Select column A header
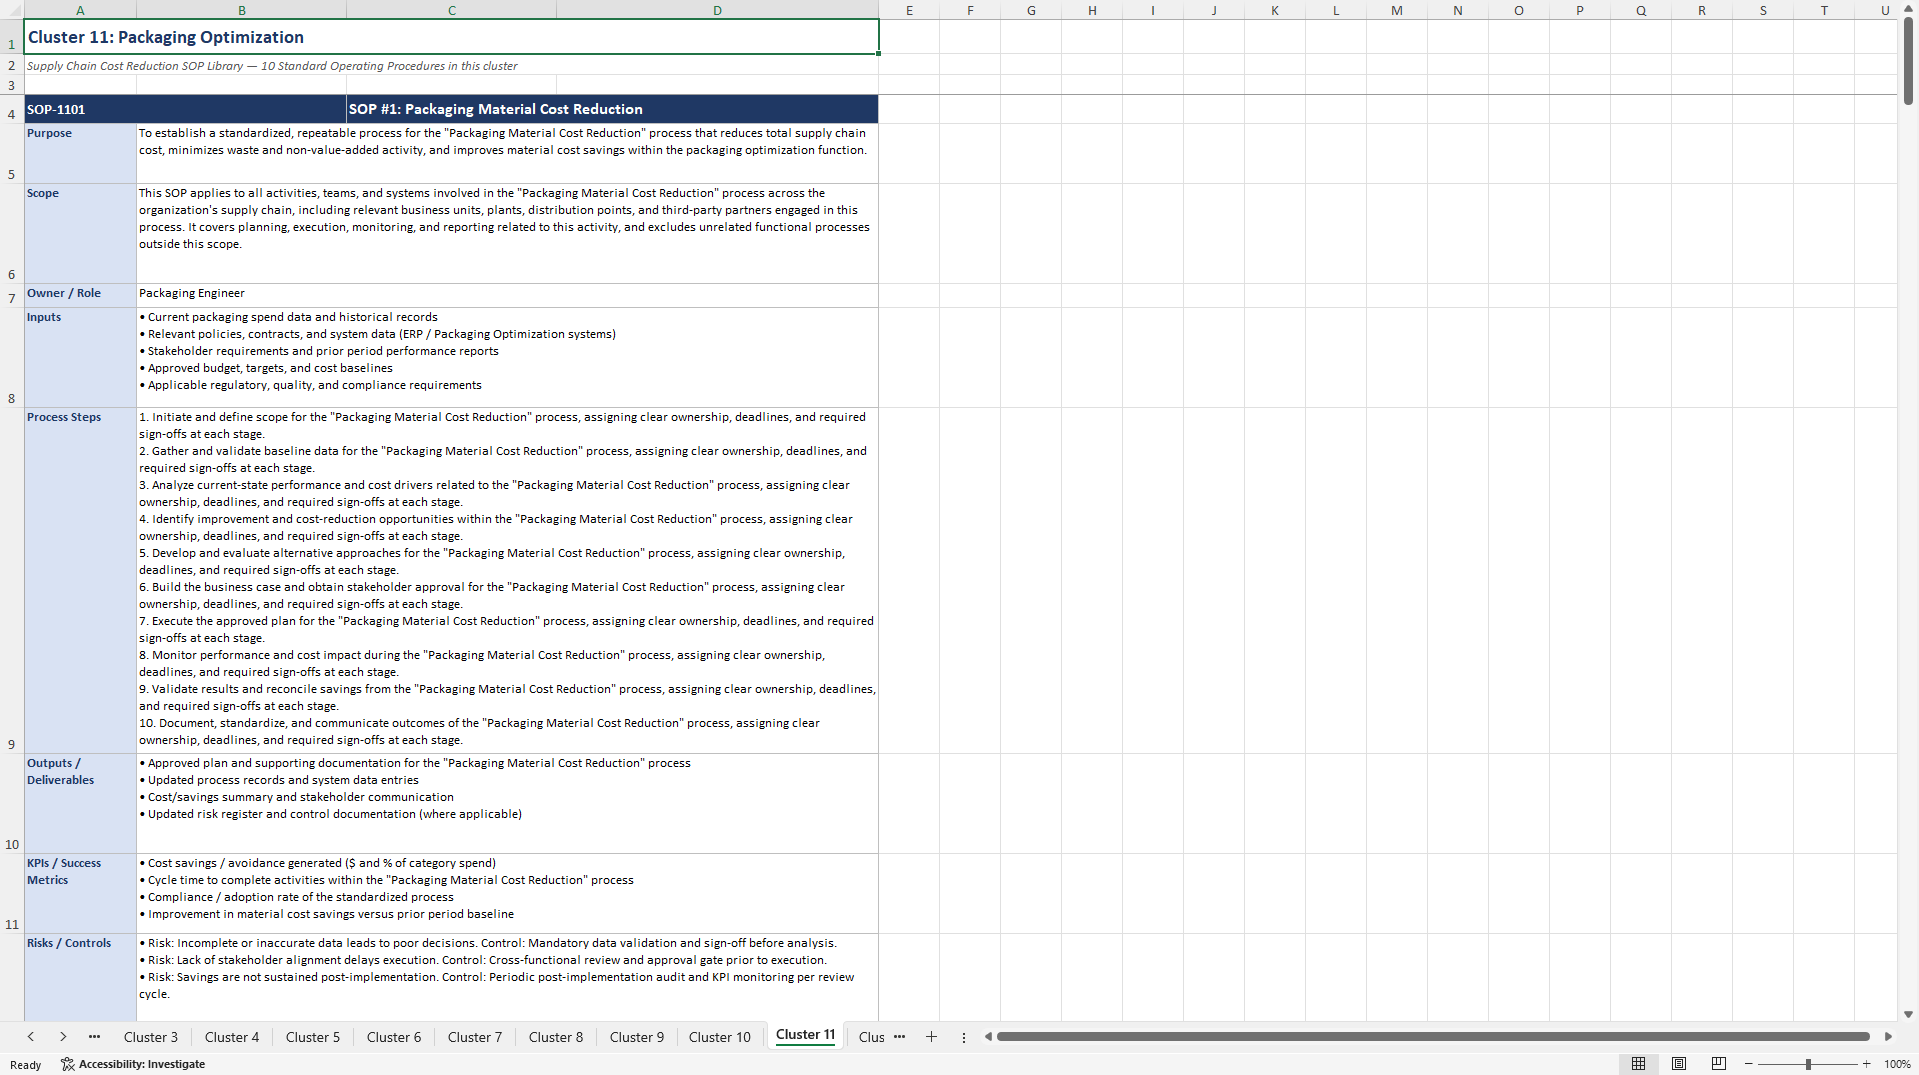The height and width of the screenshot is (1075, 1919). click(x=80, y=10)
